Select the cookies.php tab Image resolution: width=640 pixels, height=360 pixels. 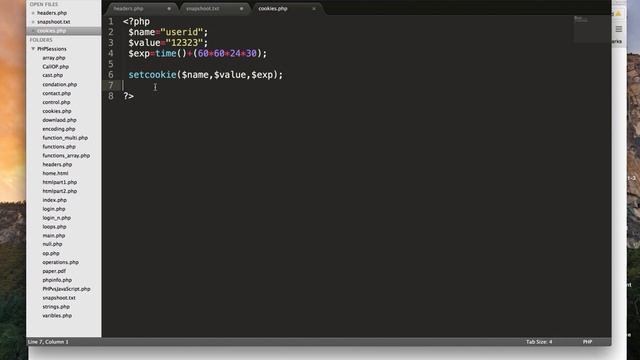pos(273,9)
